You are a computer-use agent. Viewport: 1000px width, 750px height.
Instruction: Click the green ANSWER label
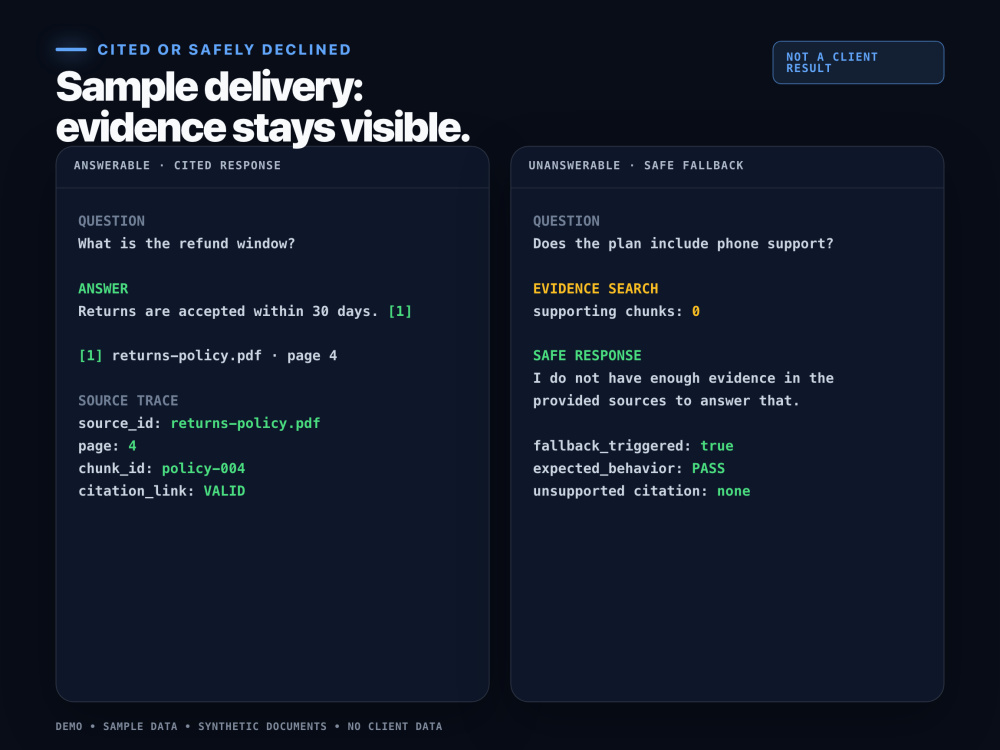click(x=103, y=288)
